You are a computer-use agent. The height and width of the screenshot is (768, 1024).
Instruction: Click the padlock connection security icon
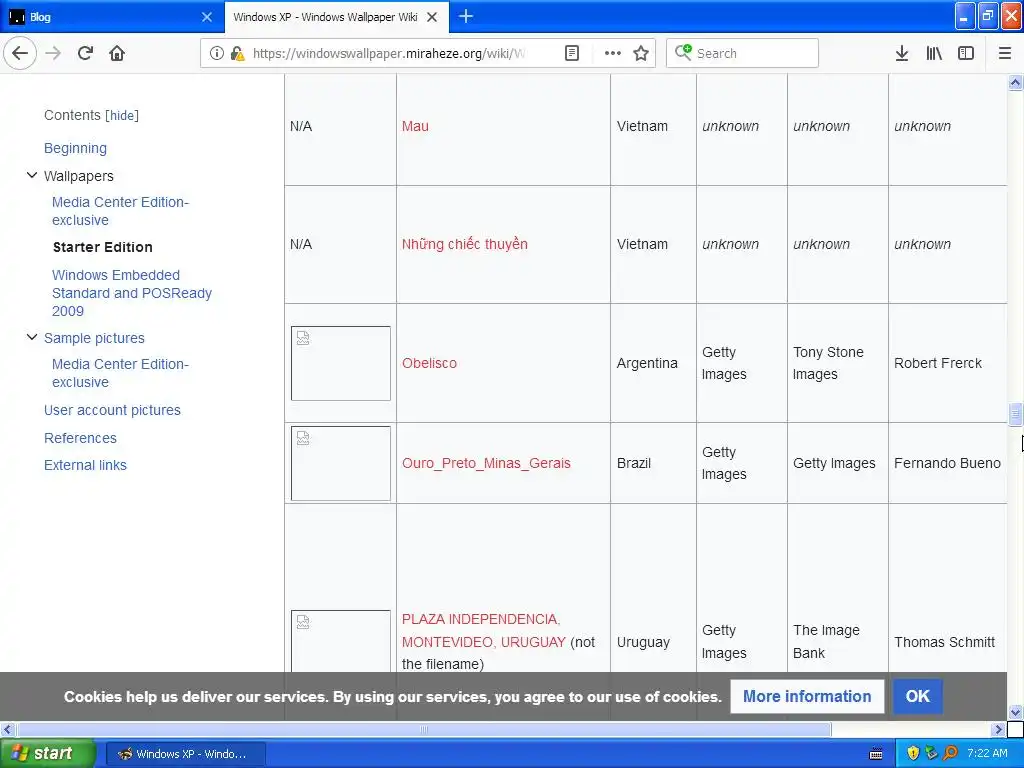tap(237, 53)
